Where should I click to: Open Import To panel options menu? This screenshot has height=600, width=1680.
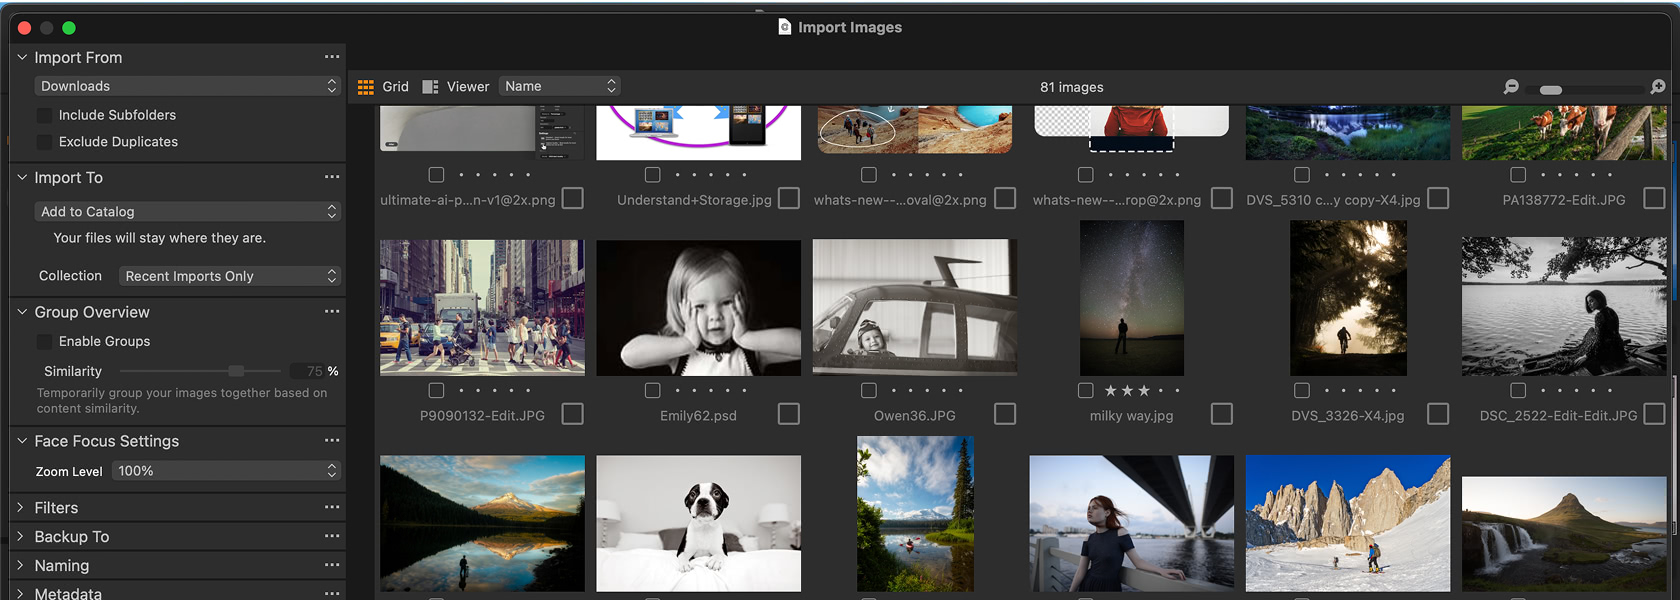tap(332, 177)
